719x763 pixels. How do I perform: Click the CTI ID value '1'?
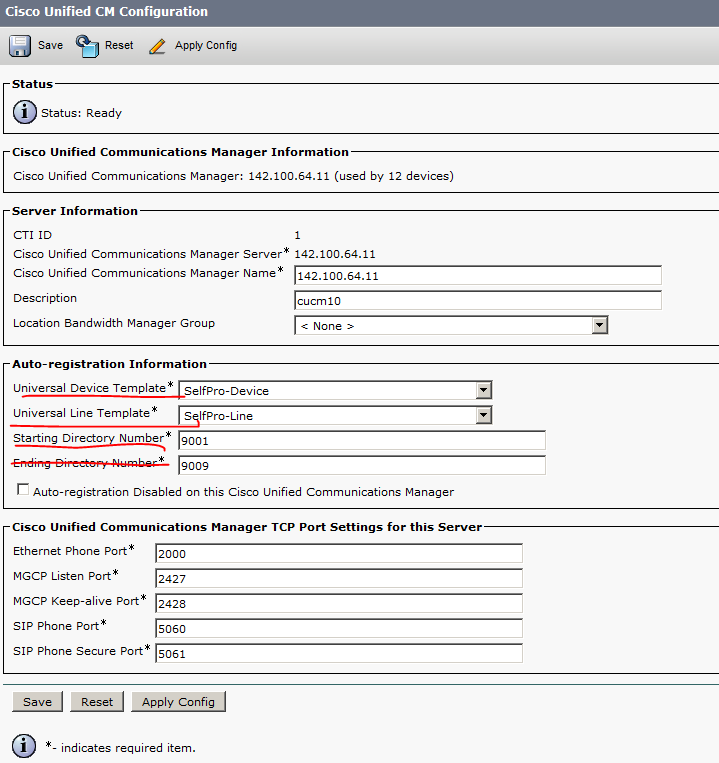point(297,236)
